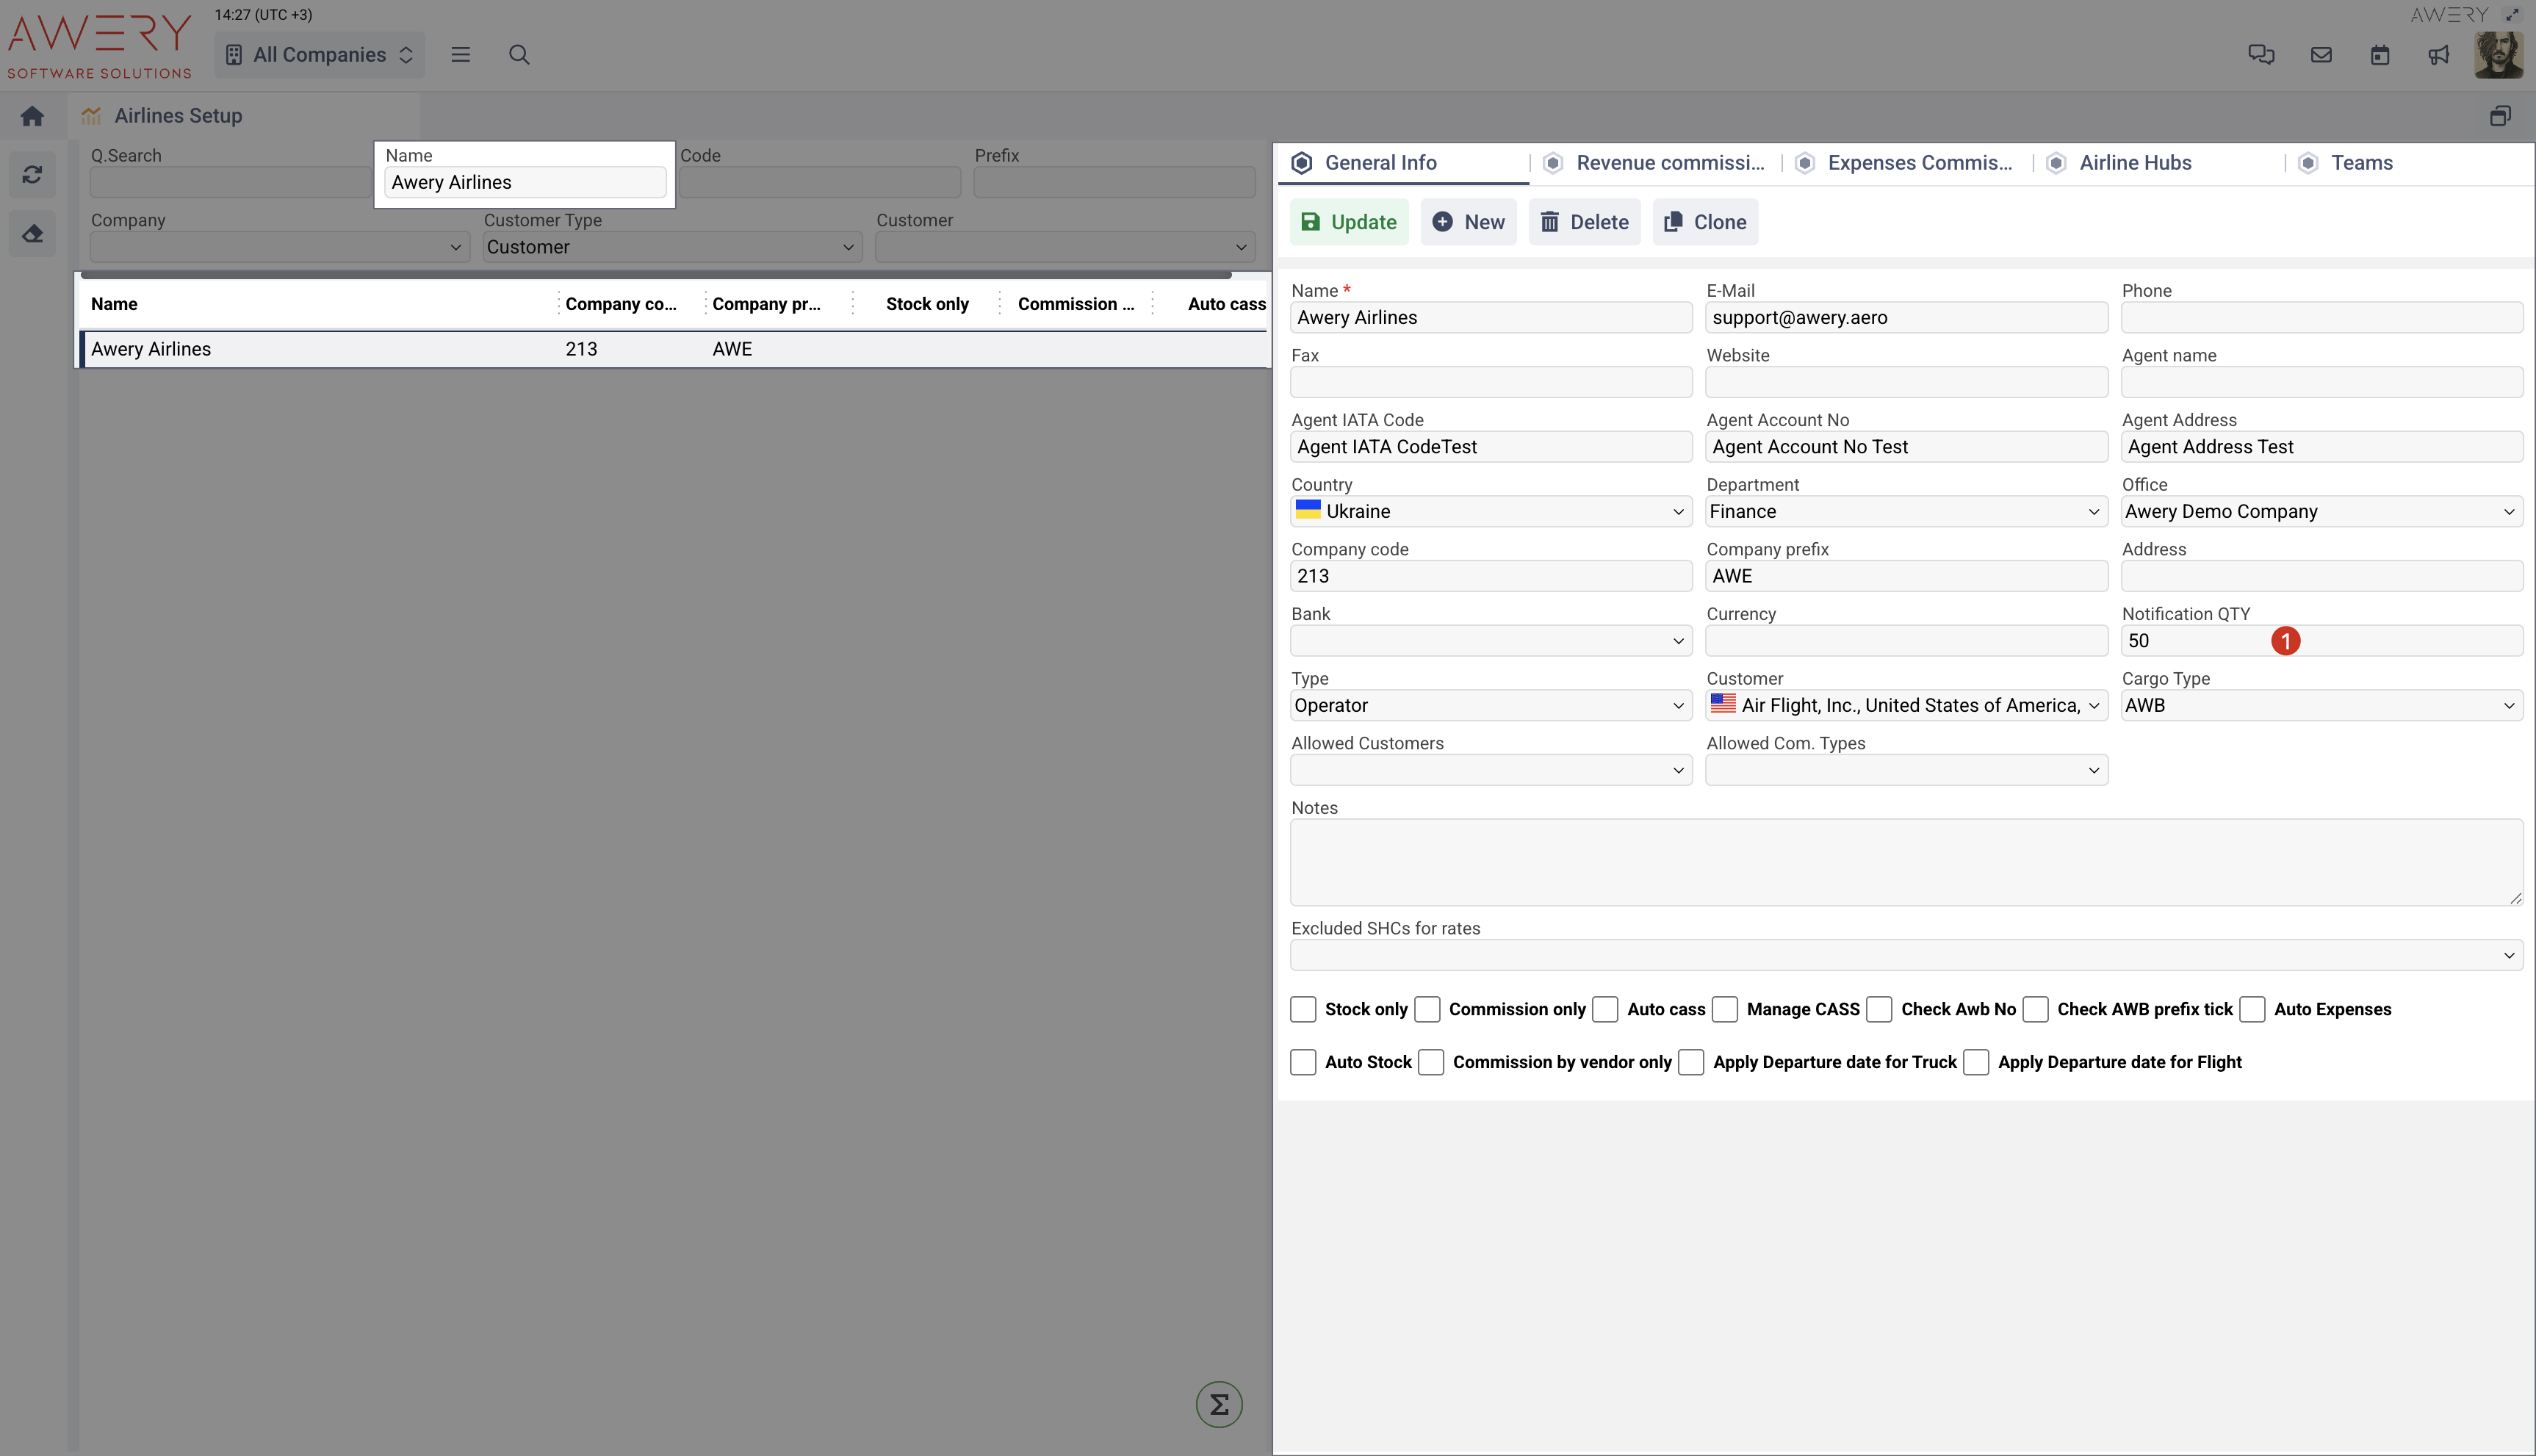Open the calendar icon in header

(2380, 55)
